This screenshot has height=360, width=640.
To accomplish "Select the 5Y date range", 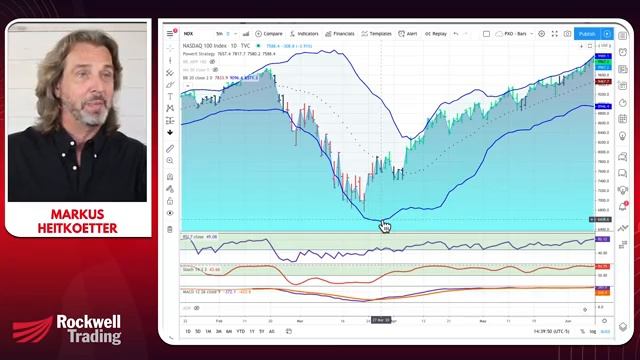I will click(262, 331).
